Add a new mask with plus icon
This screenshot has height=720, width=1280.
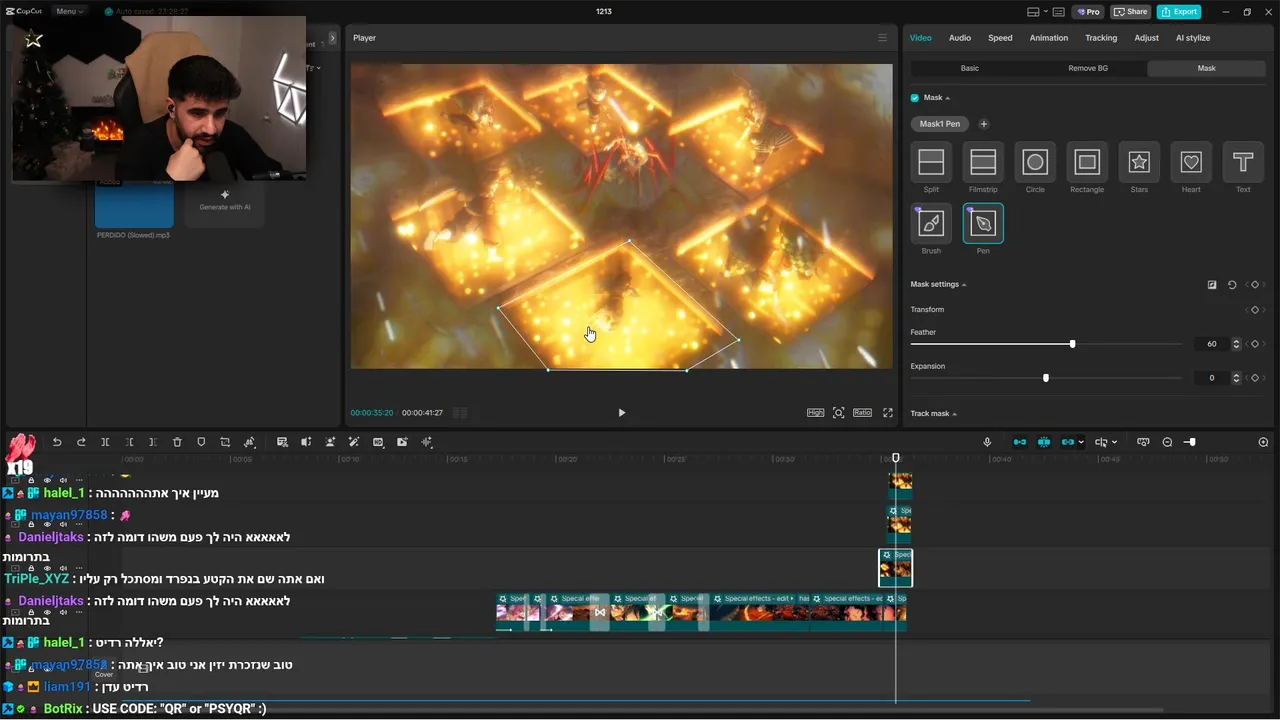[x=983, y=124]
